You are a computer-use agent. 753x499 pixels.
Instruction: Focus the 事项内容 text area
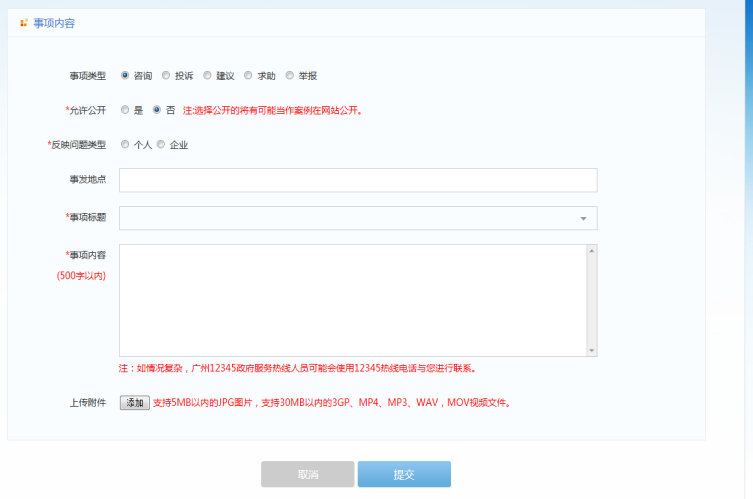352,300
